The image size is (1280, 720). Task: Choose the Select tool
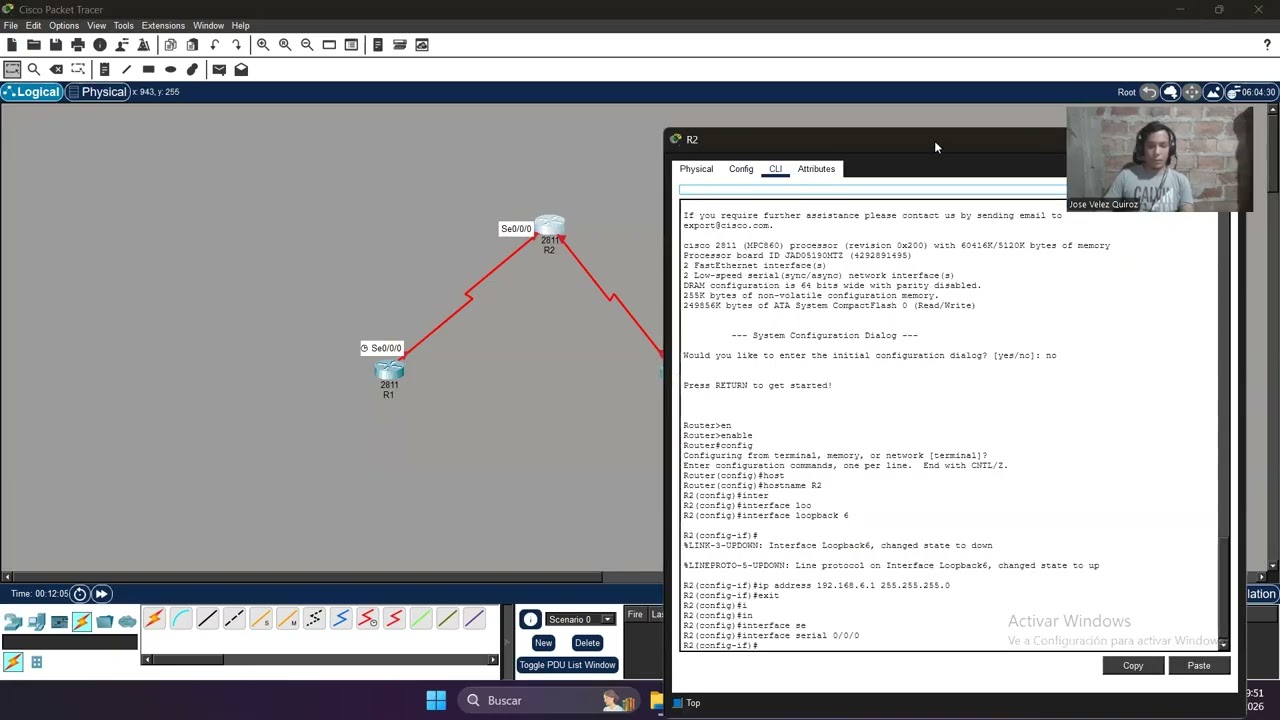coord(12,69)
